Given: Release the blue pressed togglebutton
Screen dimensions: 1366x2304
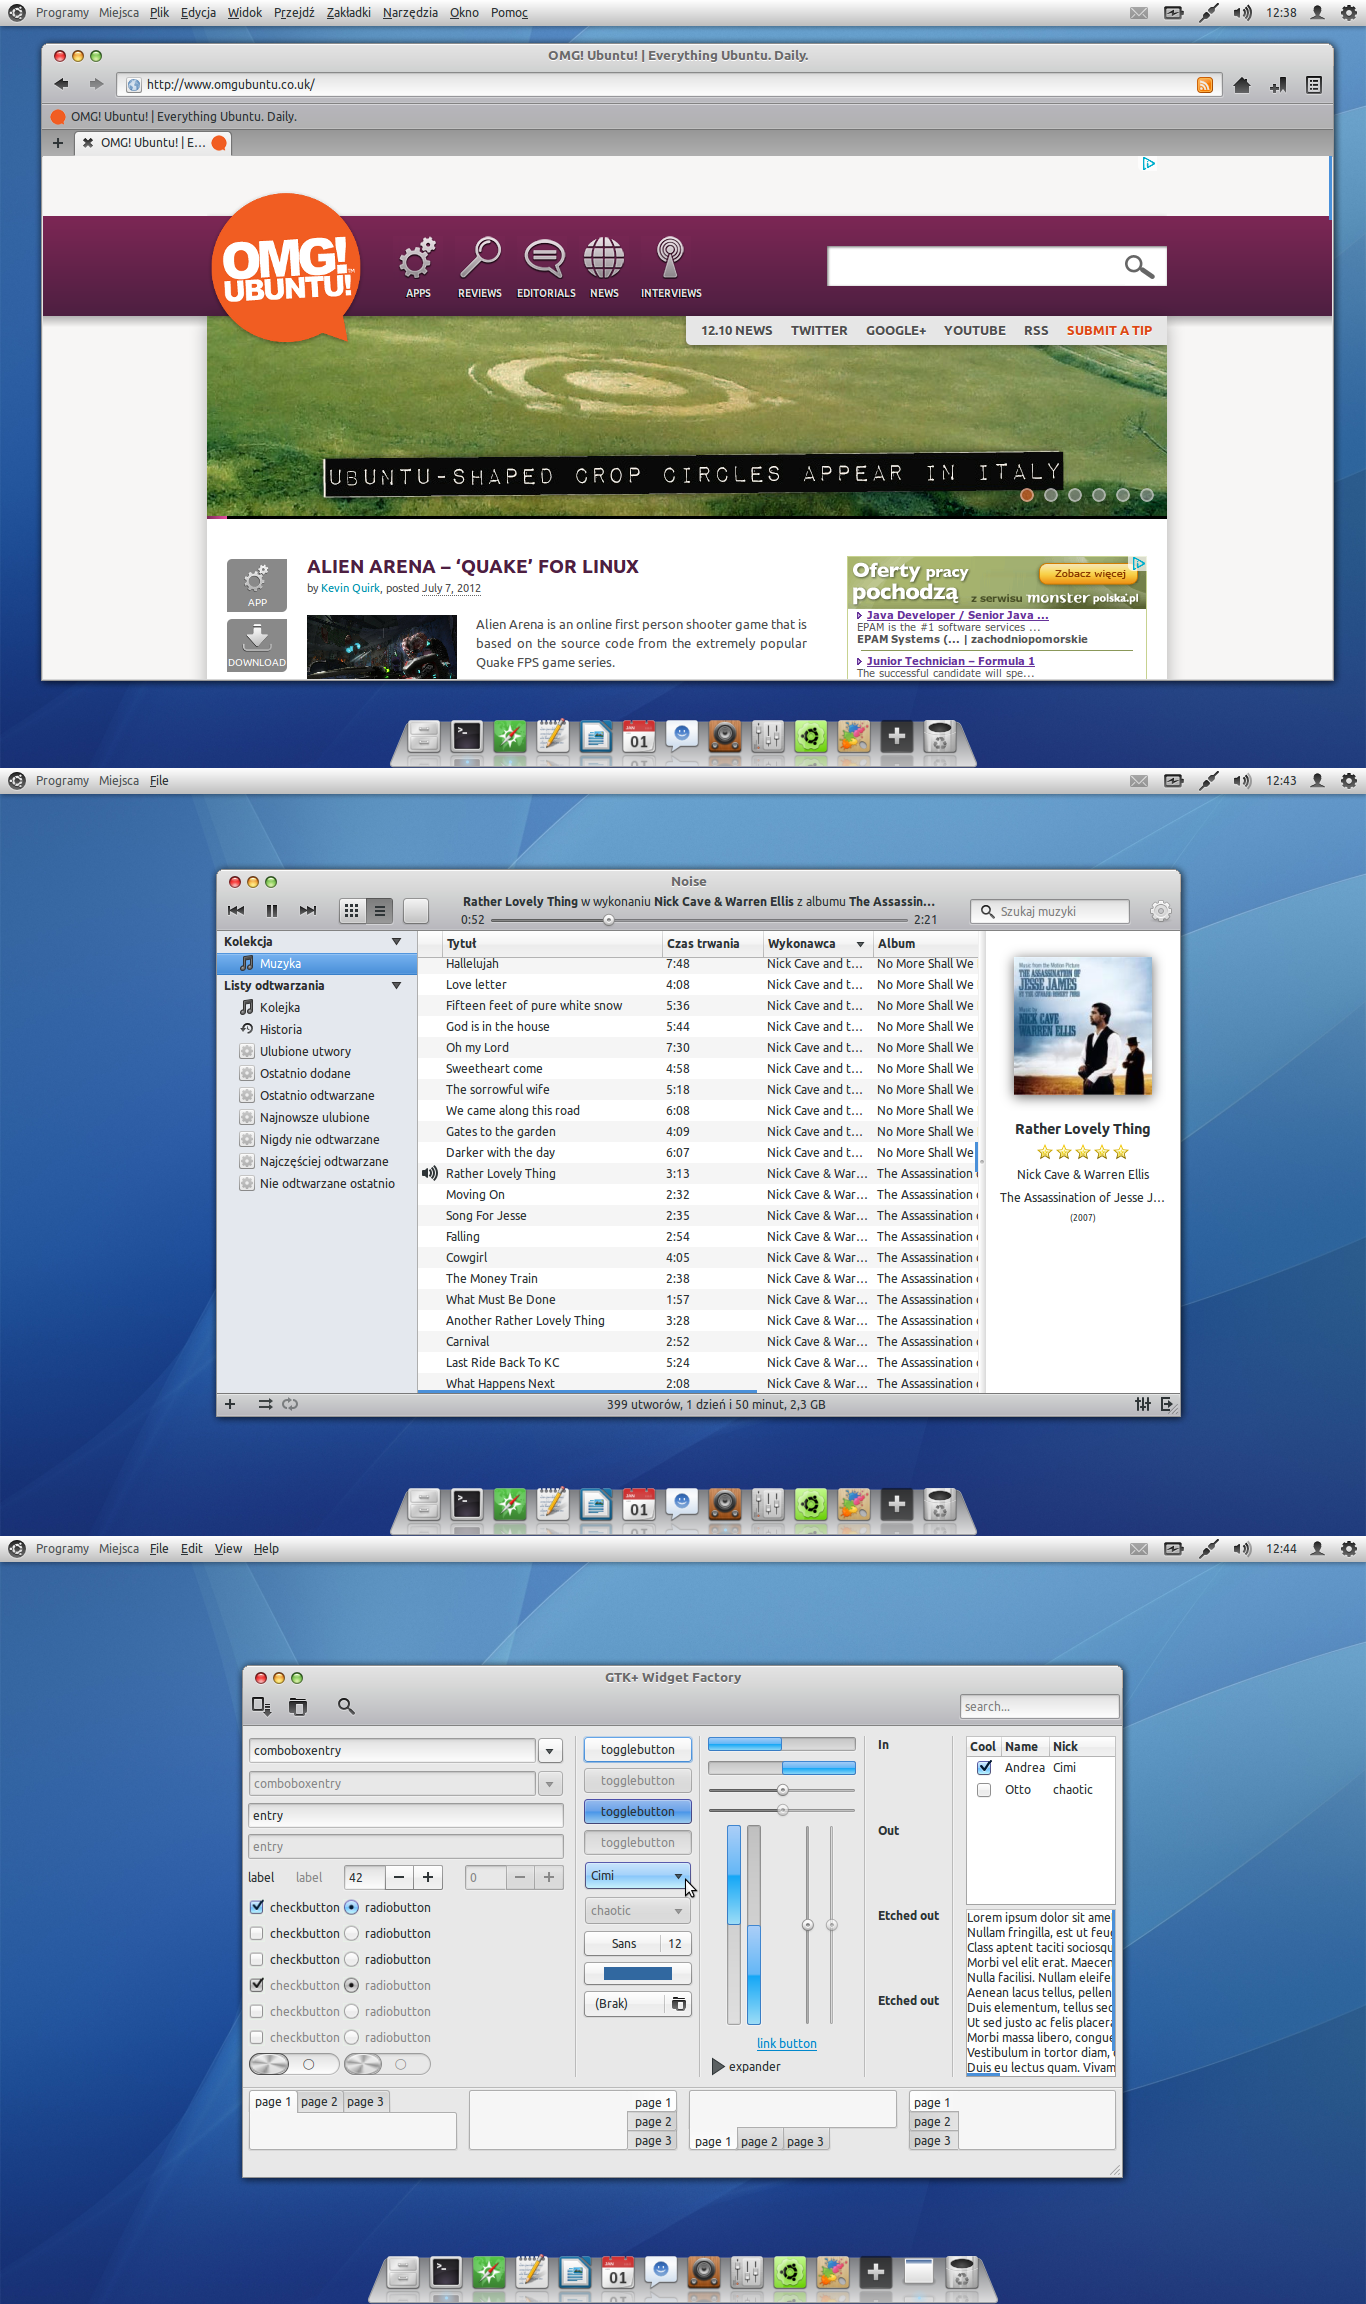Looking at the screenshot, I should tap(638, 1811).
